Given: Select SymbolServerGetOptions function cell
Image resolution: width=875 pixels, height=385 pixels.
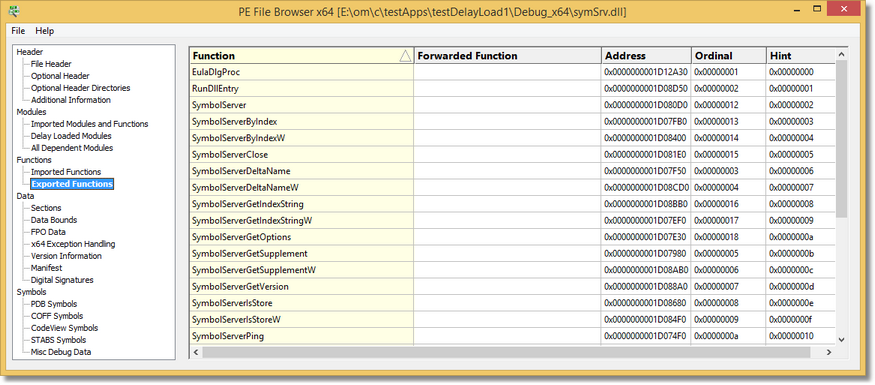Looking at the screenshot, I should click(x=301, y=237).
